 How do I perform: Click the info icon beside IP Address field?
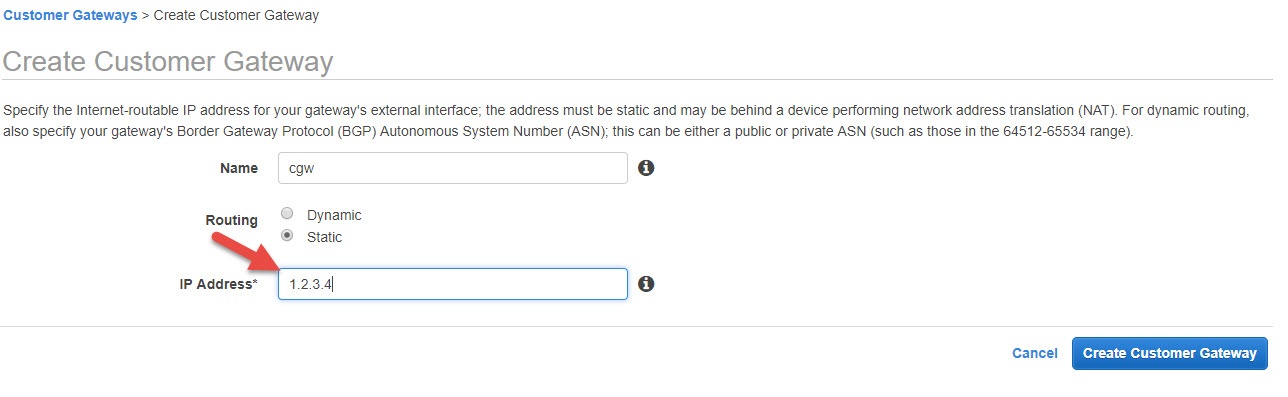pos(646,284)
